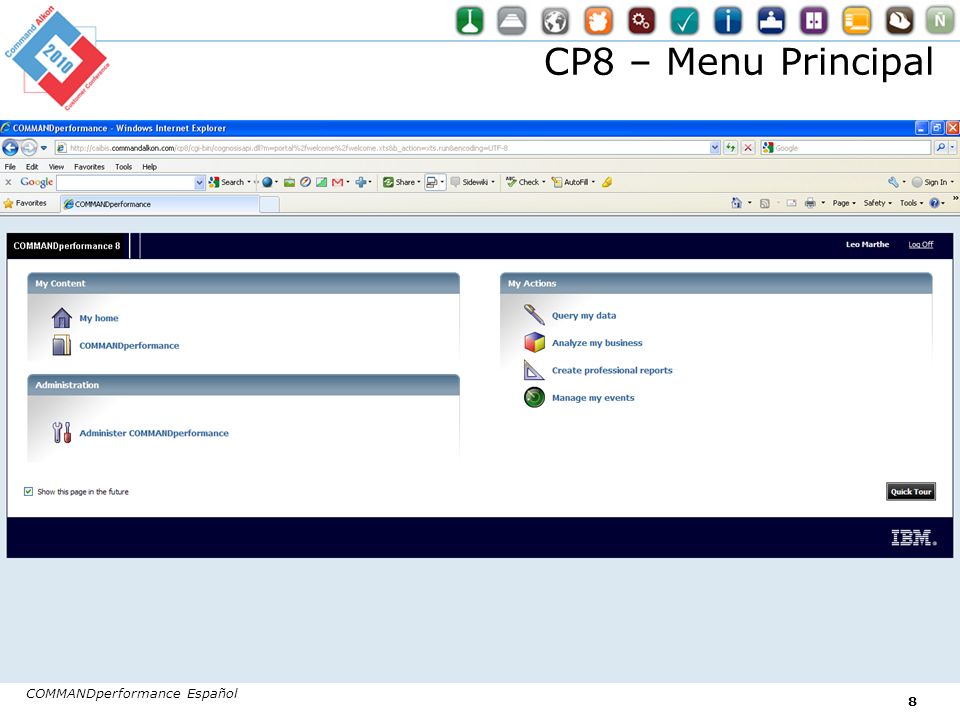Open a new tab with the blank tab button
The image size is (960, 720).
[x=269, y=204]
